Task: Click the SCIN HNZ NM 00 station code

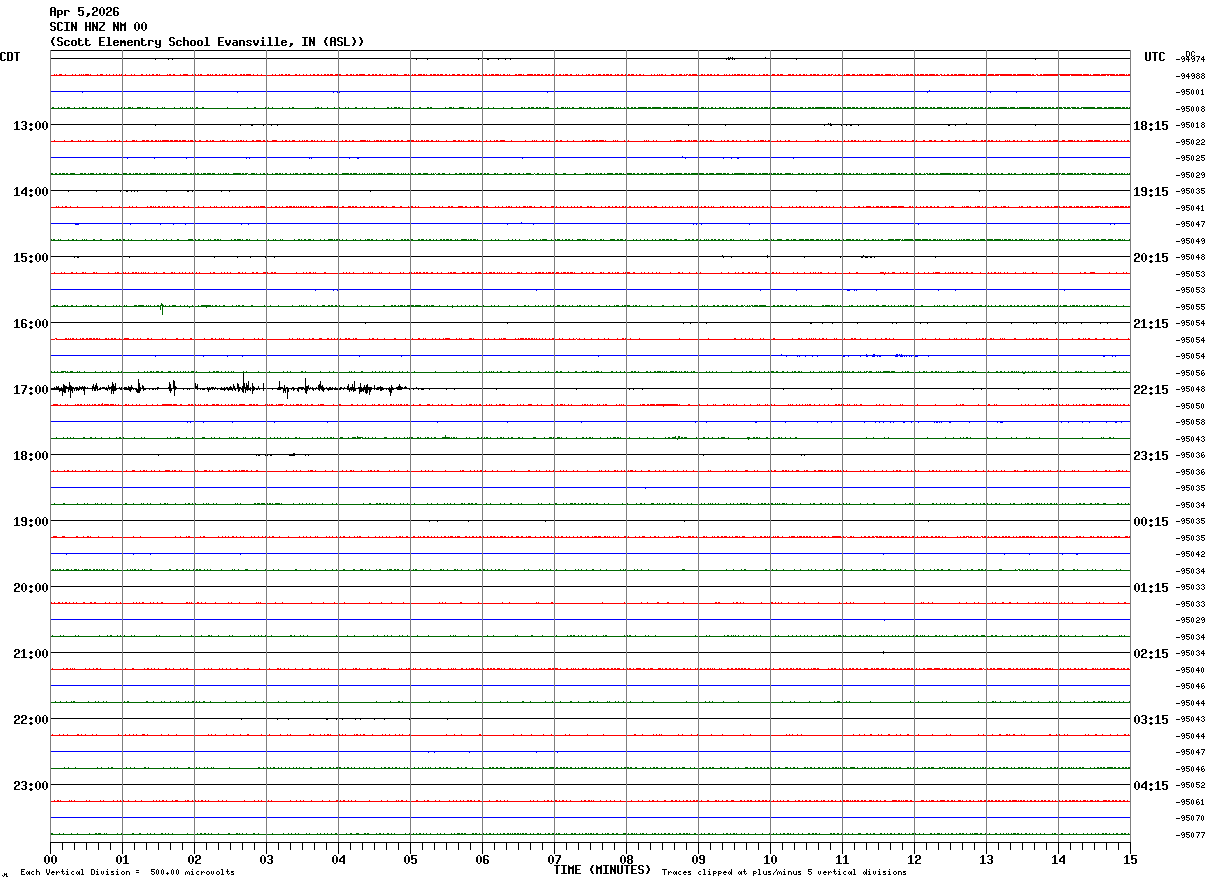Action: pos(98,27)
